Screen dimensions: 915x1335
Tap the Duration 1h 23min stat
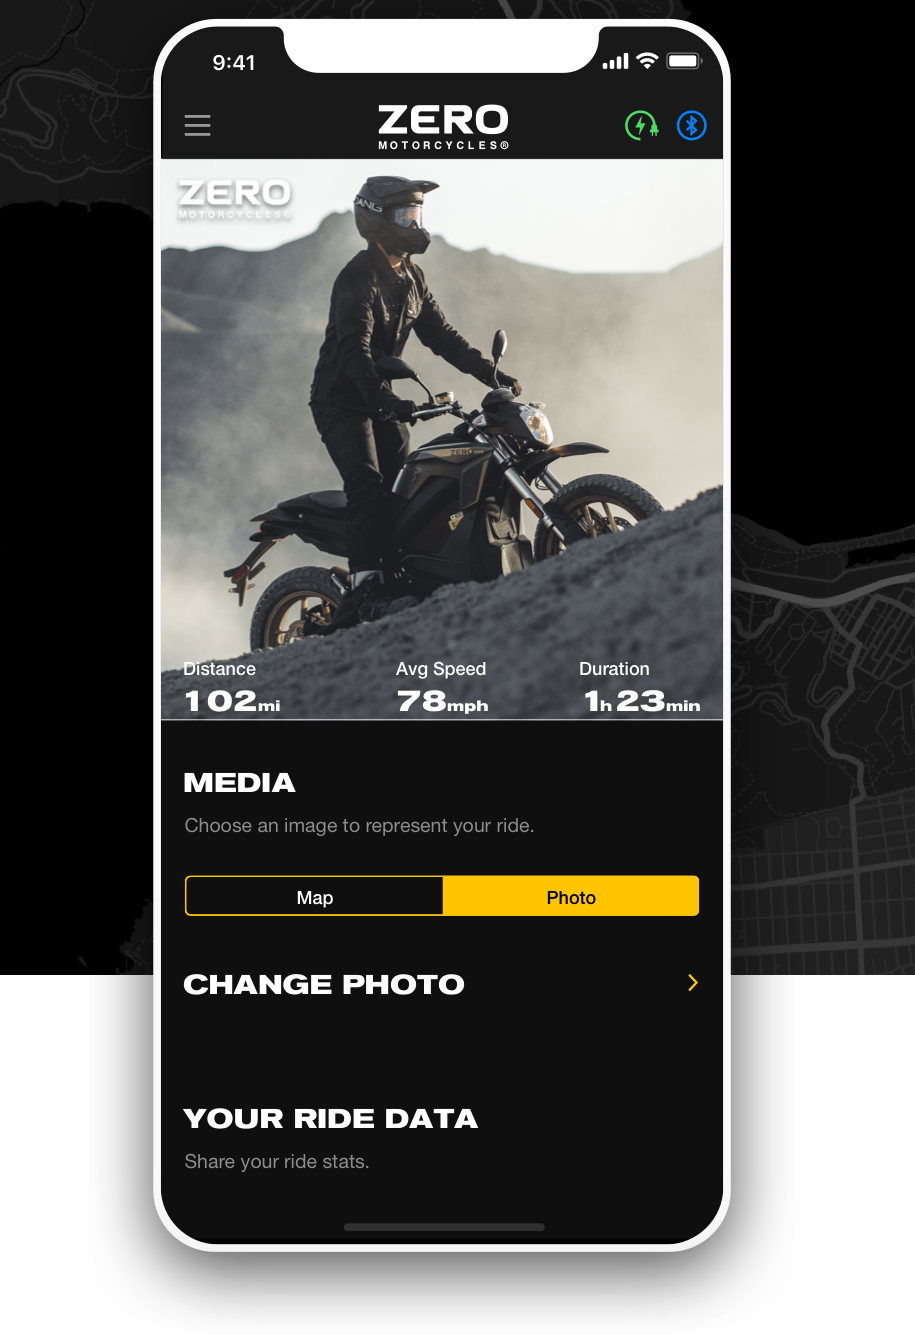click(640, 689)
